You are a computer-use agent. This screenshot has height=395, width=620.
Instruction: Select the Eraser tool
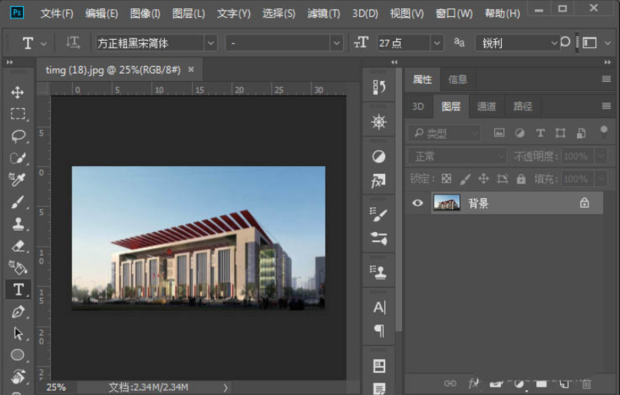[18, 246]
